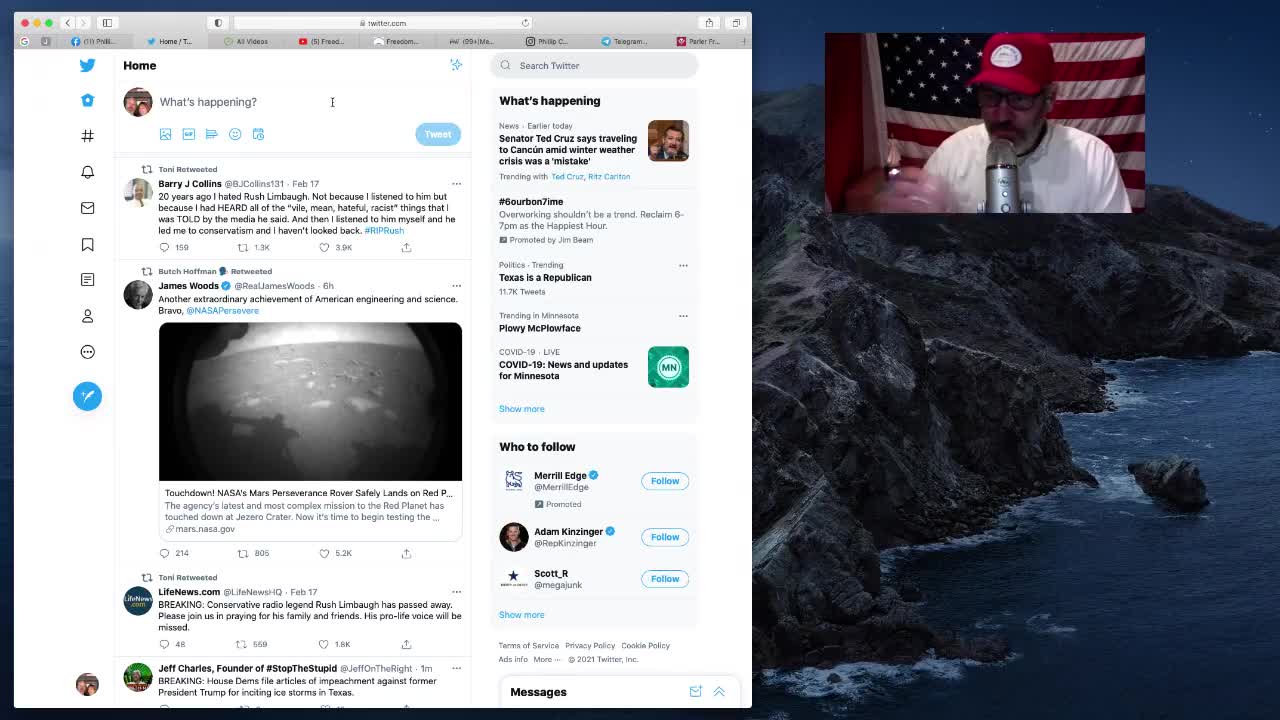
Task: Open @NASAPersevere mention link
Action: click(222, 311)
